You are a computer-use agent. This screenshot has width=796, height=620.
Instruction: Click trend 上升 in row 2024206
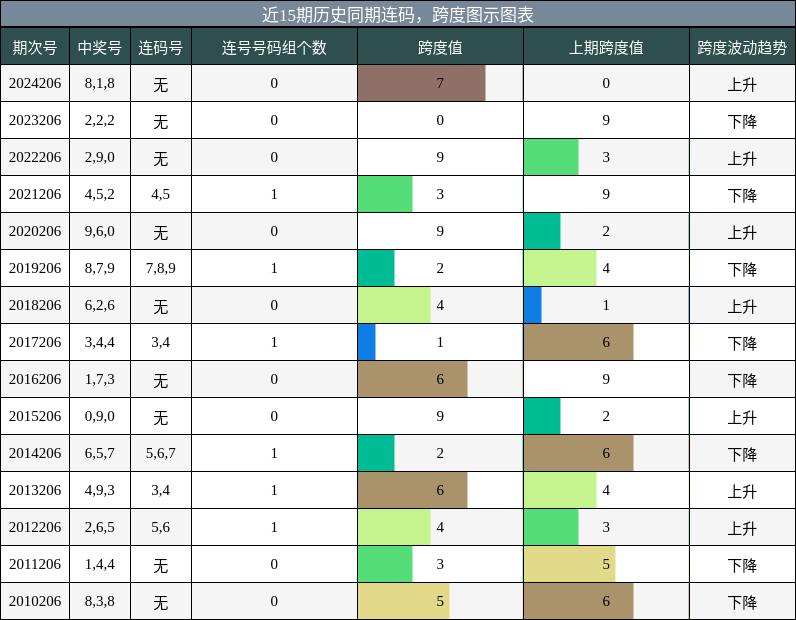[742, 84]
